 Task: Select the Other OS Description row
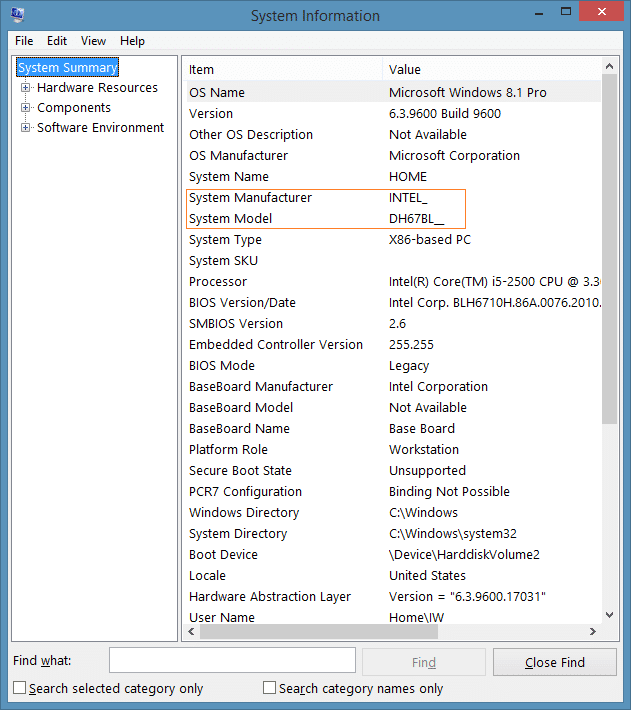coord(393,134)
